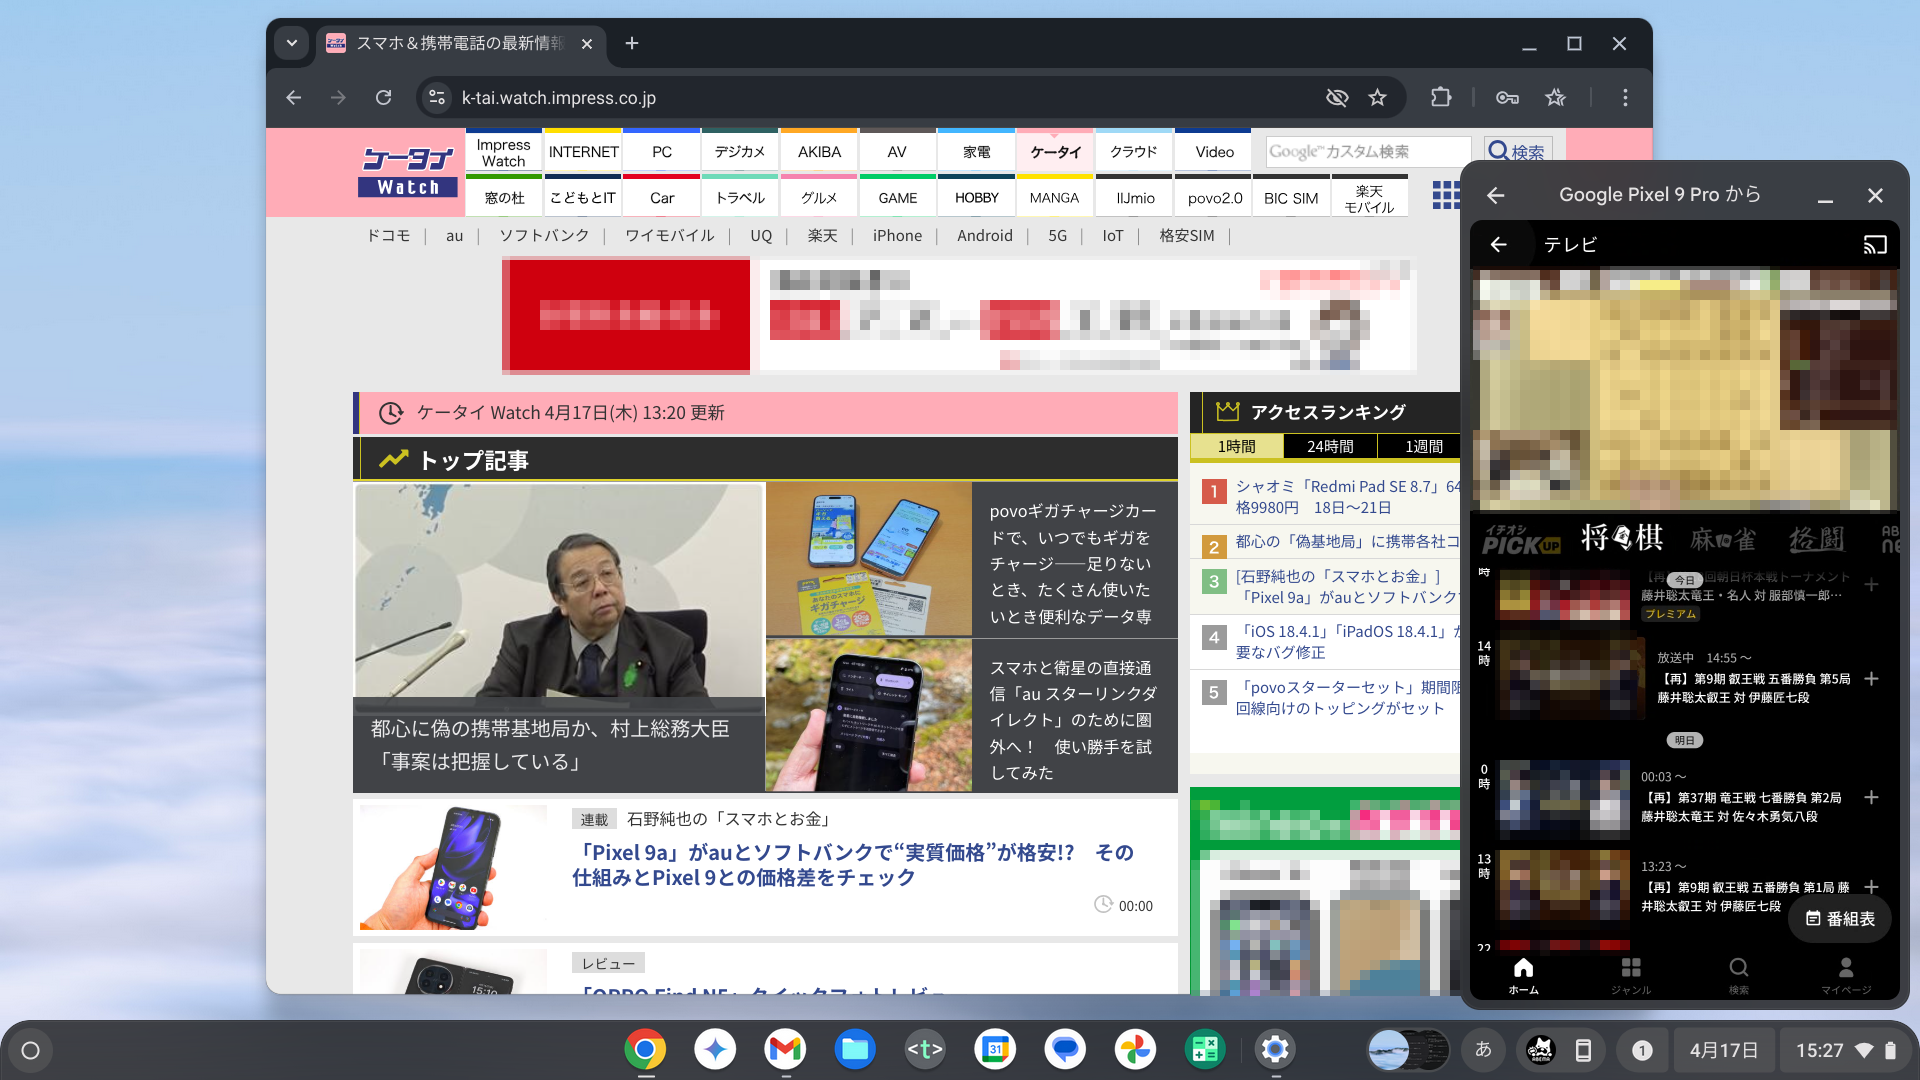This screenshot has height=1080, width=1920.
Task: Open Gmail from the shelf
Action: (785, 1049)
